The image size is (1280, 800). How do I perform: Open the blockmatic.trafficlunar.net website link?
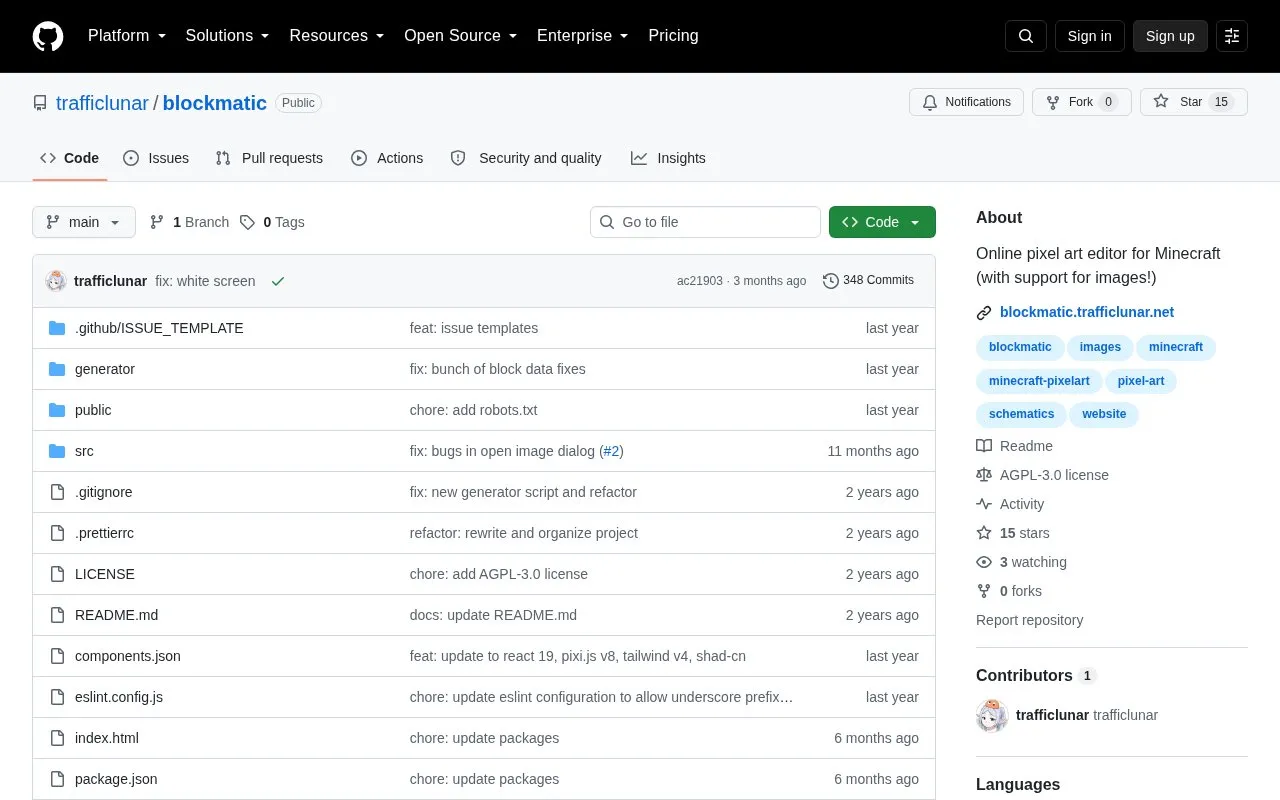[x=1087, y=312]
